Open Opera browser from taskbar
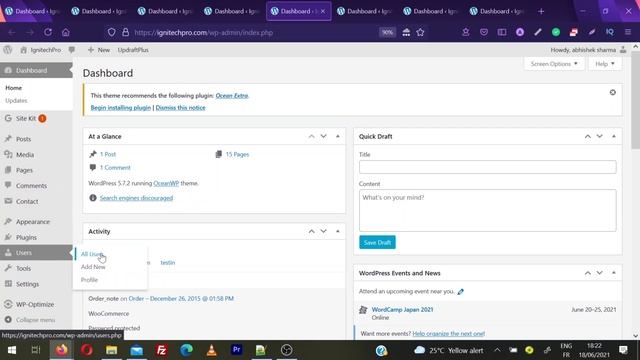This screenshot has width=640, height=360. click(x=87, y=350)
